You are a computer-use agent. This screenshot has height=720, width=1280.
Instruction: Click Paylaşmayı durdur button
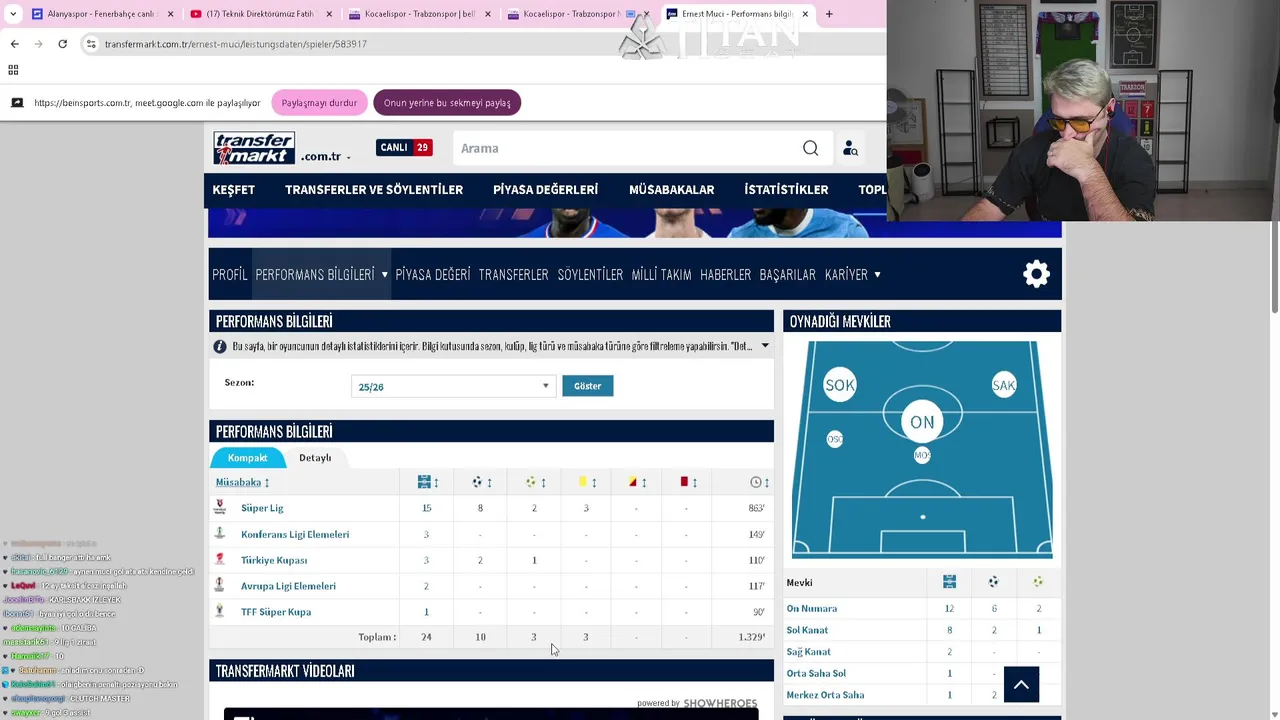tap(319, 103)
